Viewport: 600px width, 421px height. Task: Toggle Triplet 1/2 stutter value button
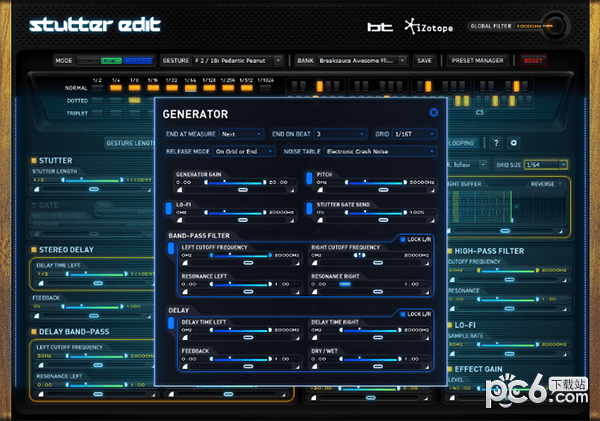point(97,113)
